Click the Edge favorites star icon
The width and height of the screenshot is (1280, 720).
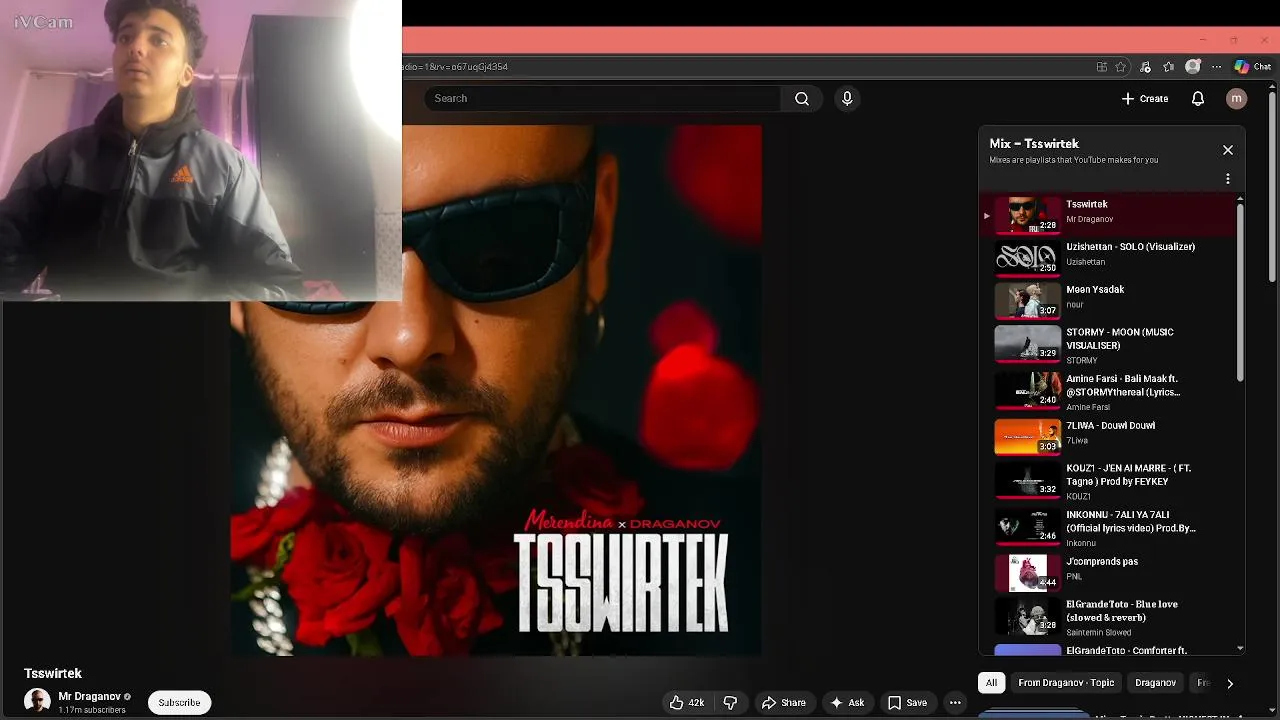[1121, 67]
